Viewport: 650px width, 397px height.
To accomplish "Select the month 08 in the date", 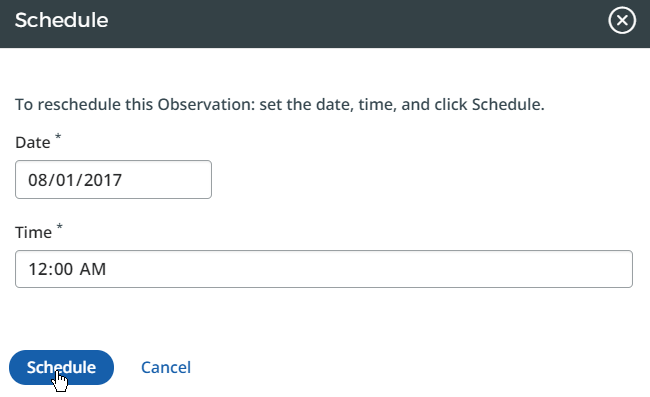I will [x=38, y=180].
